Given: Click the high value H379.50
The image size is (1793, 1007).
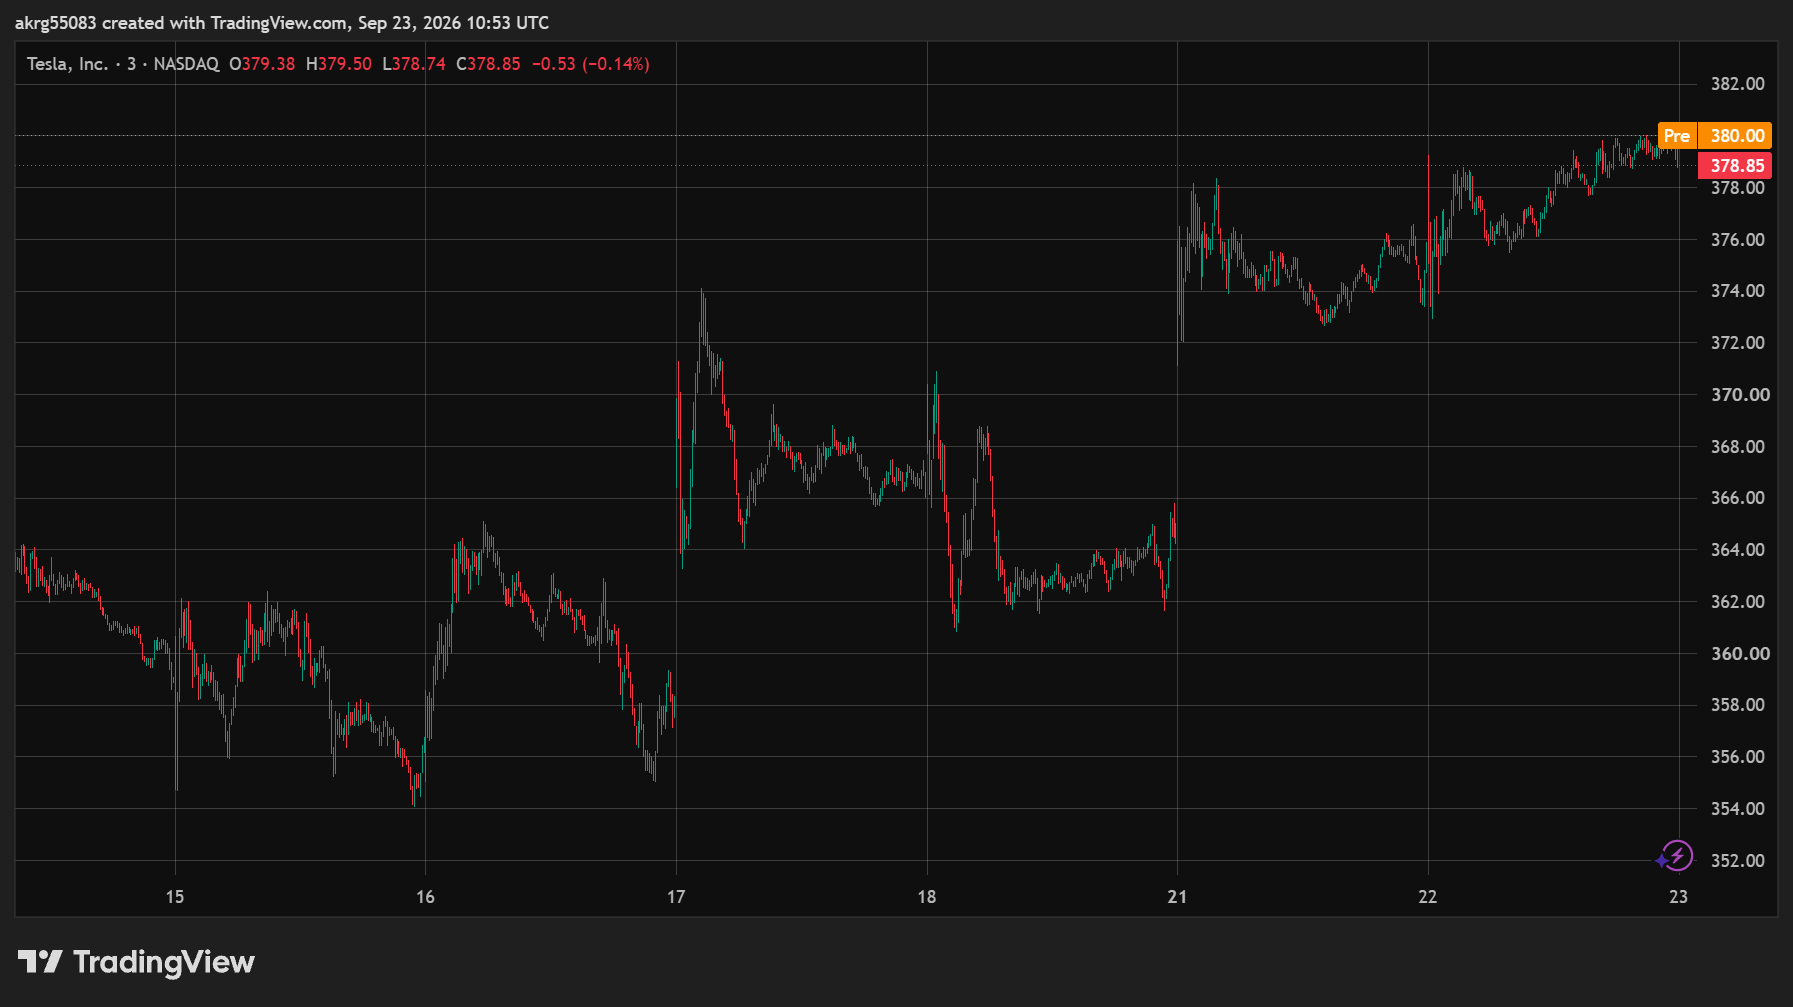Looking at the screenshot, I should (x=339, y=64).
